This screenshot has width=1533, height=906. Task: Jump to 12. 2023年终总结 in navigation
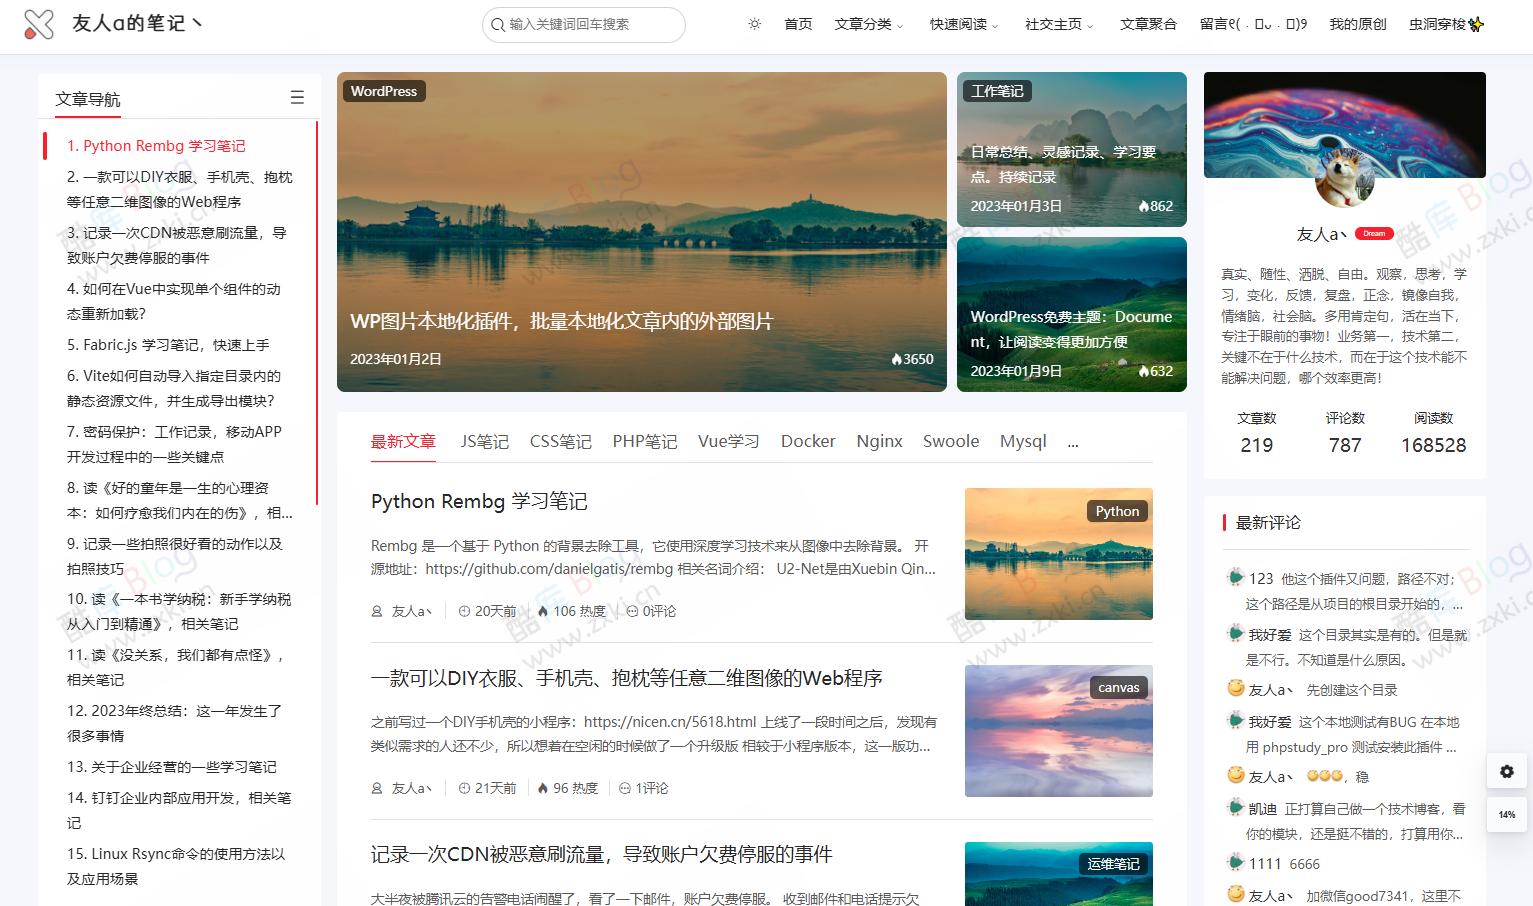click(x=175, y=723)
